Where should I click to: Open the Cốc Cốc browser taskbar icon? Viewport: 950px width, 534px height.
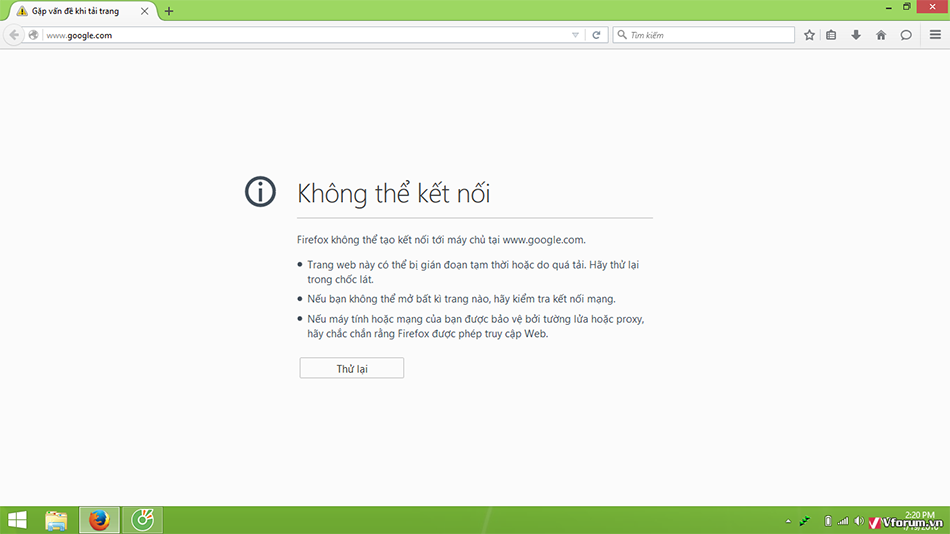point(142,520)
